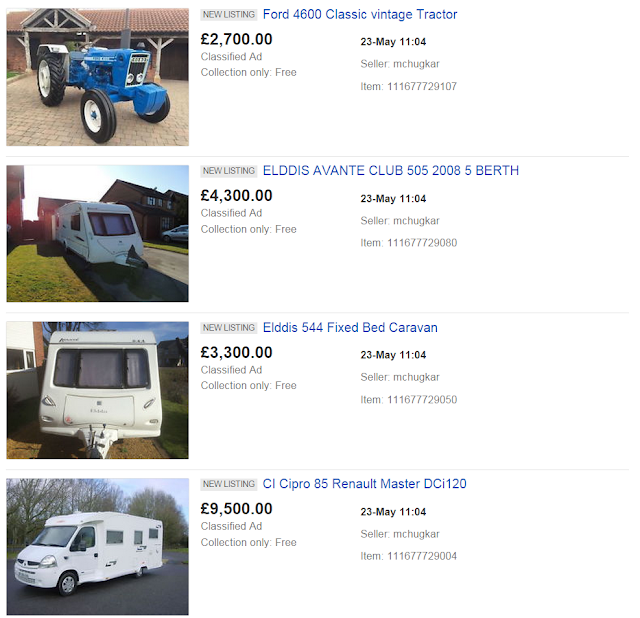Image resolution: width=640 pixels, height=618 pixels.
Task: Click the £3,300.00 price of Elddis 544
Action: [x=236, y=352]
